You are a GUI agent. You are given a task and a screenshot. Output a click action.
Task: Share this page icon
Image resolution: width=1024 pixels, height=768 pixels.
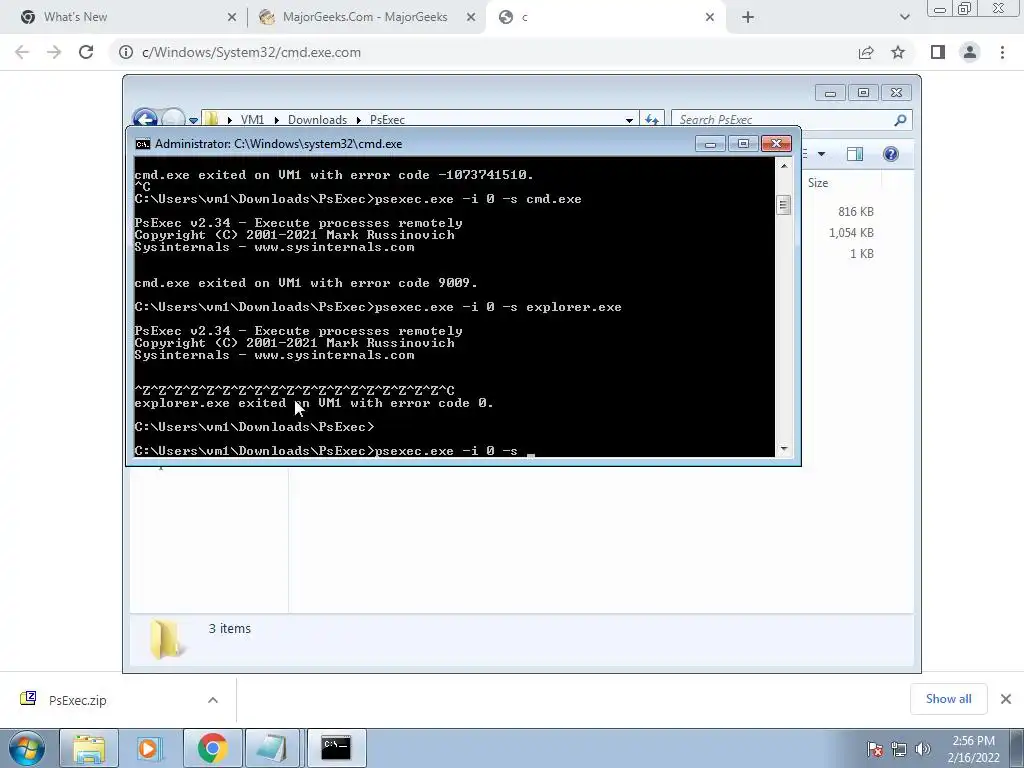click(x=866, y=52)
